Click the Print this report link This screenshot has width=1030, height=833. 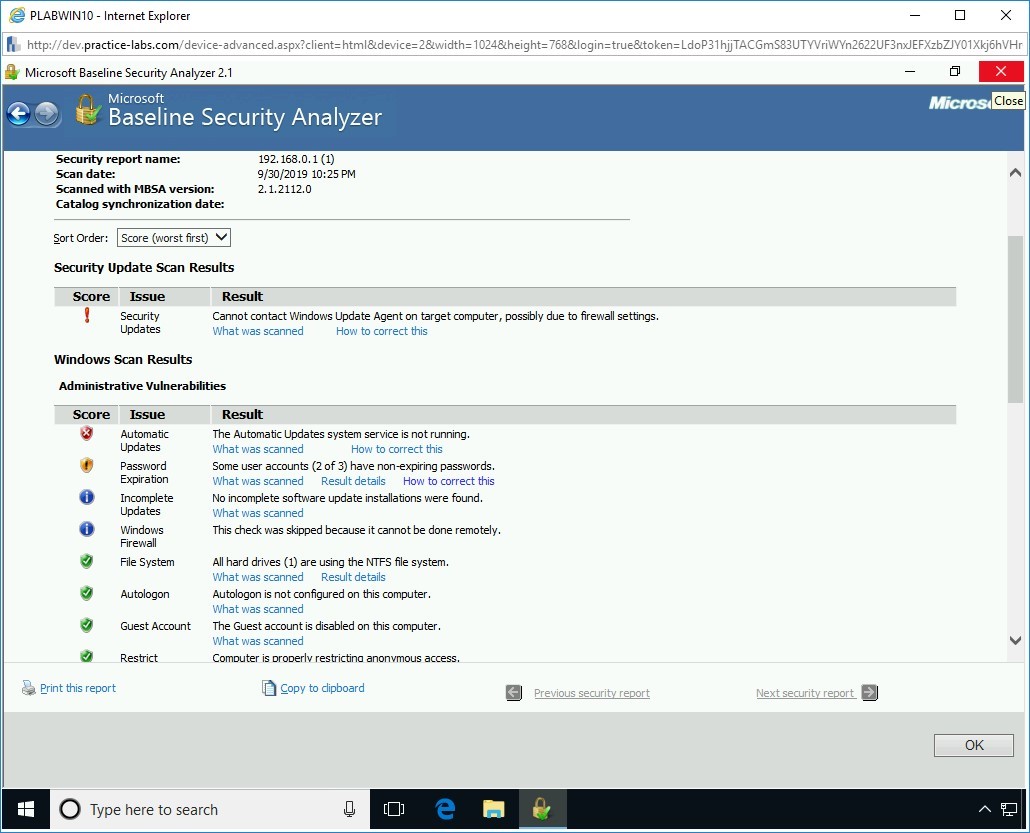(x=78, y=688)
